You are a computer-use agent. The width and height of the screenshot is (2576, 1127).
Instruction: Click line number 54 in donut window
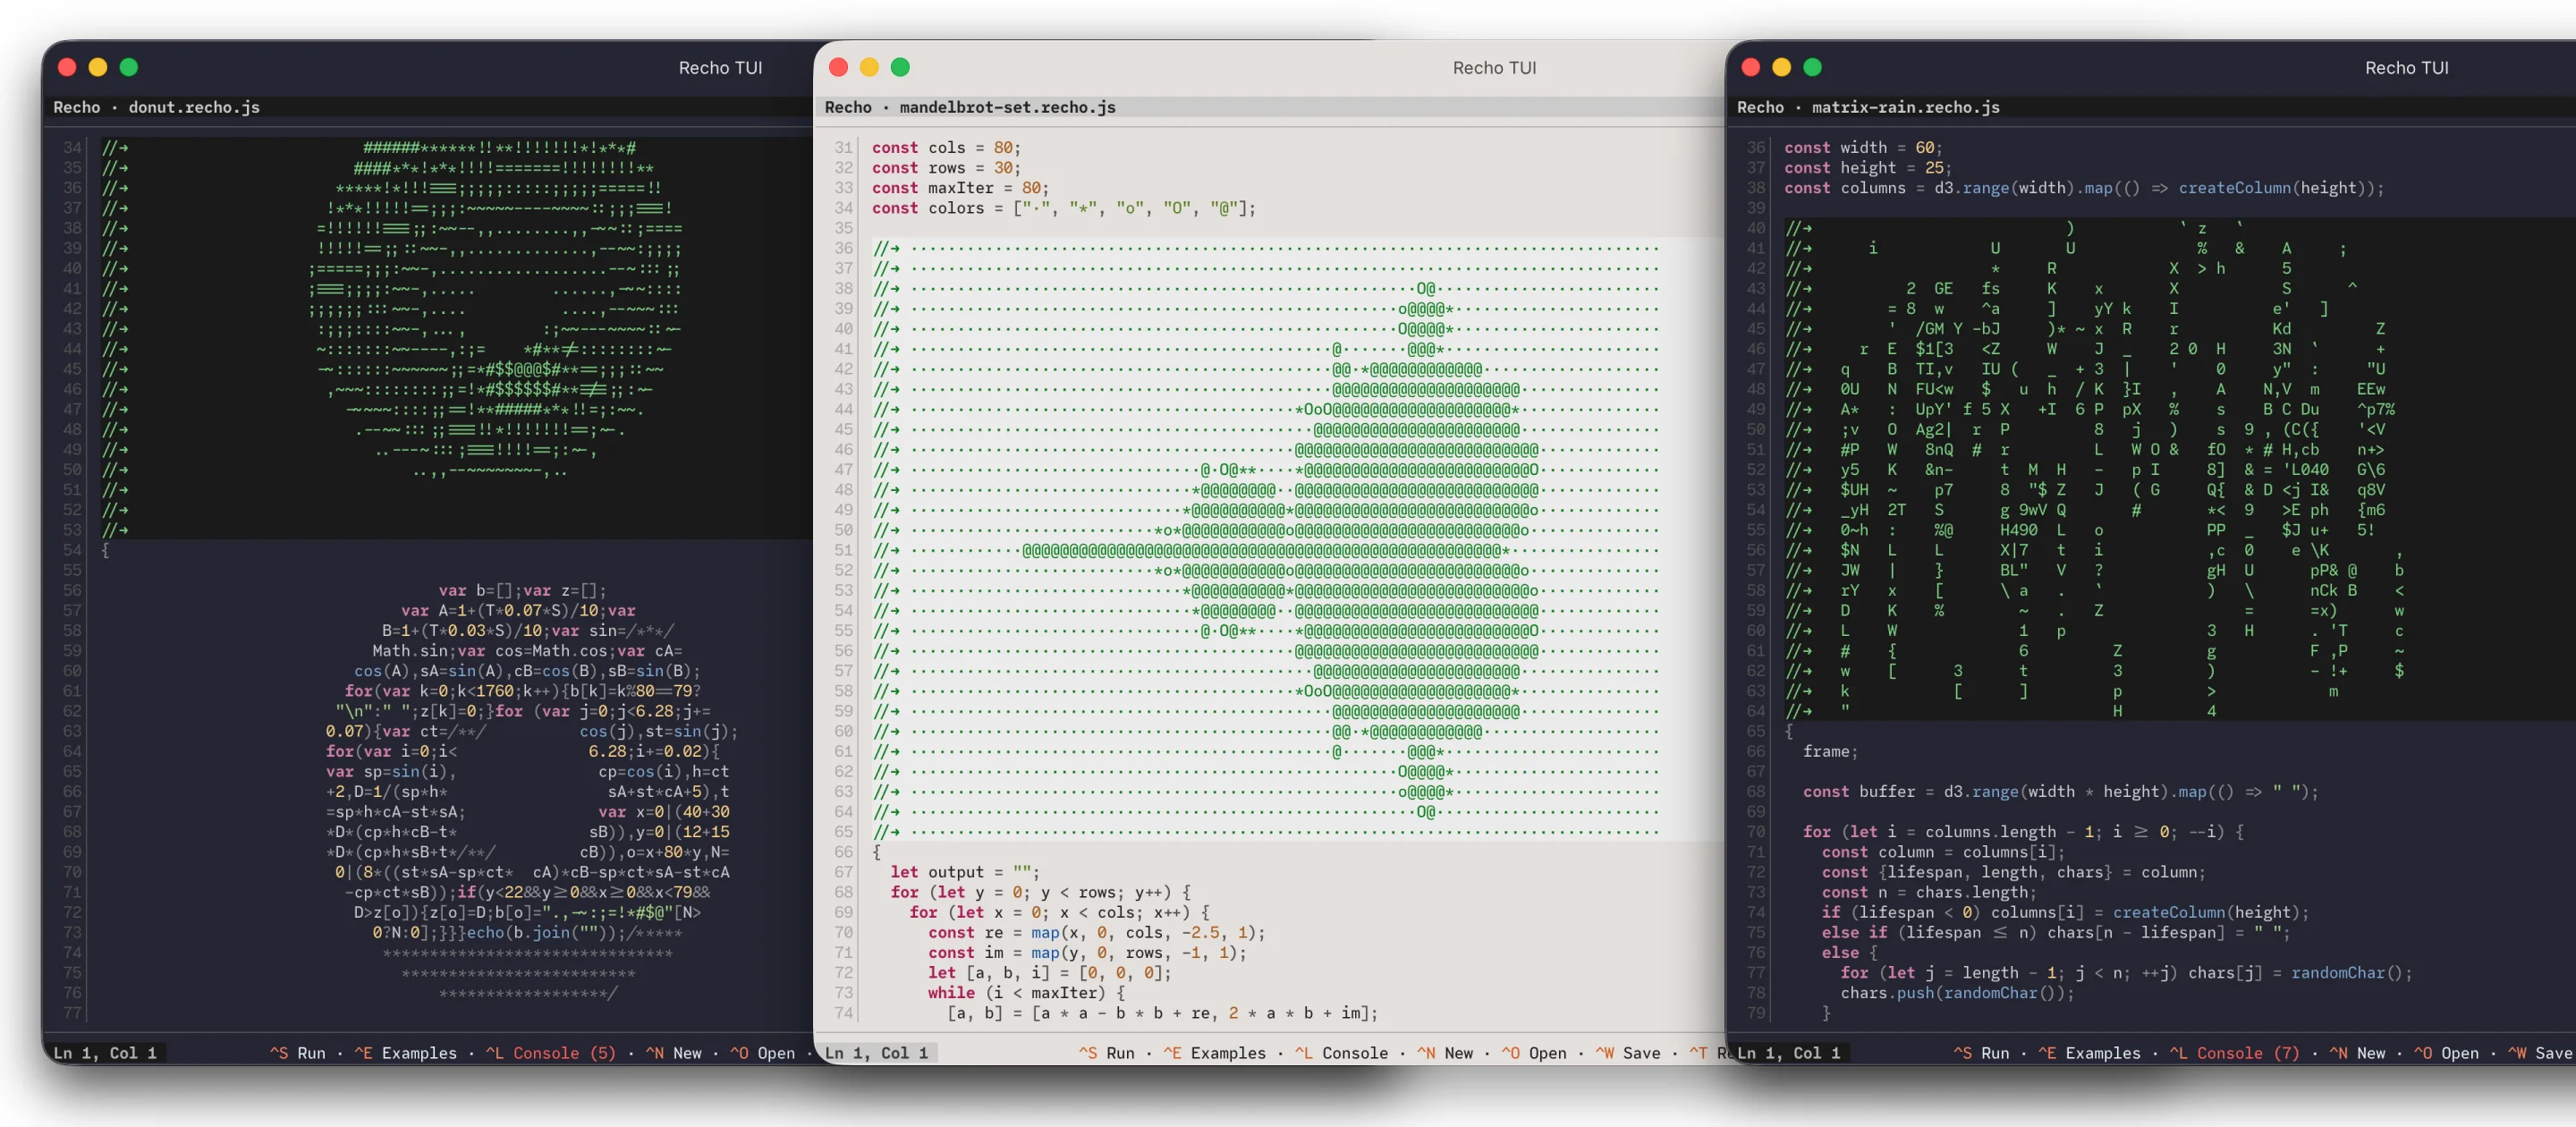tap(72, 550)
